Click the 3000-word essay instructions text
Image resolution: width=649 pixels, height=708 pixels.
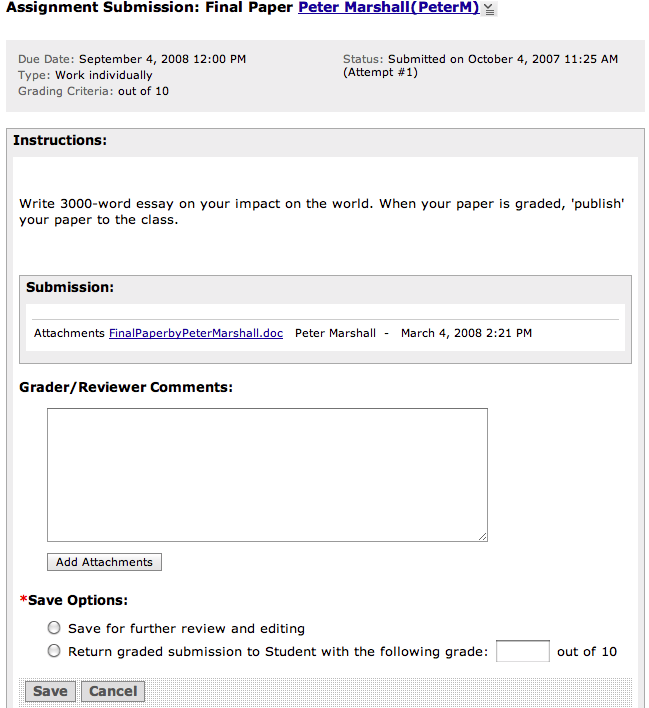(321, 211)
